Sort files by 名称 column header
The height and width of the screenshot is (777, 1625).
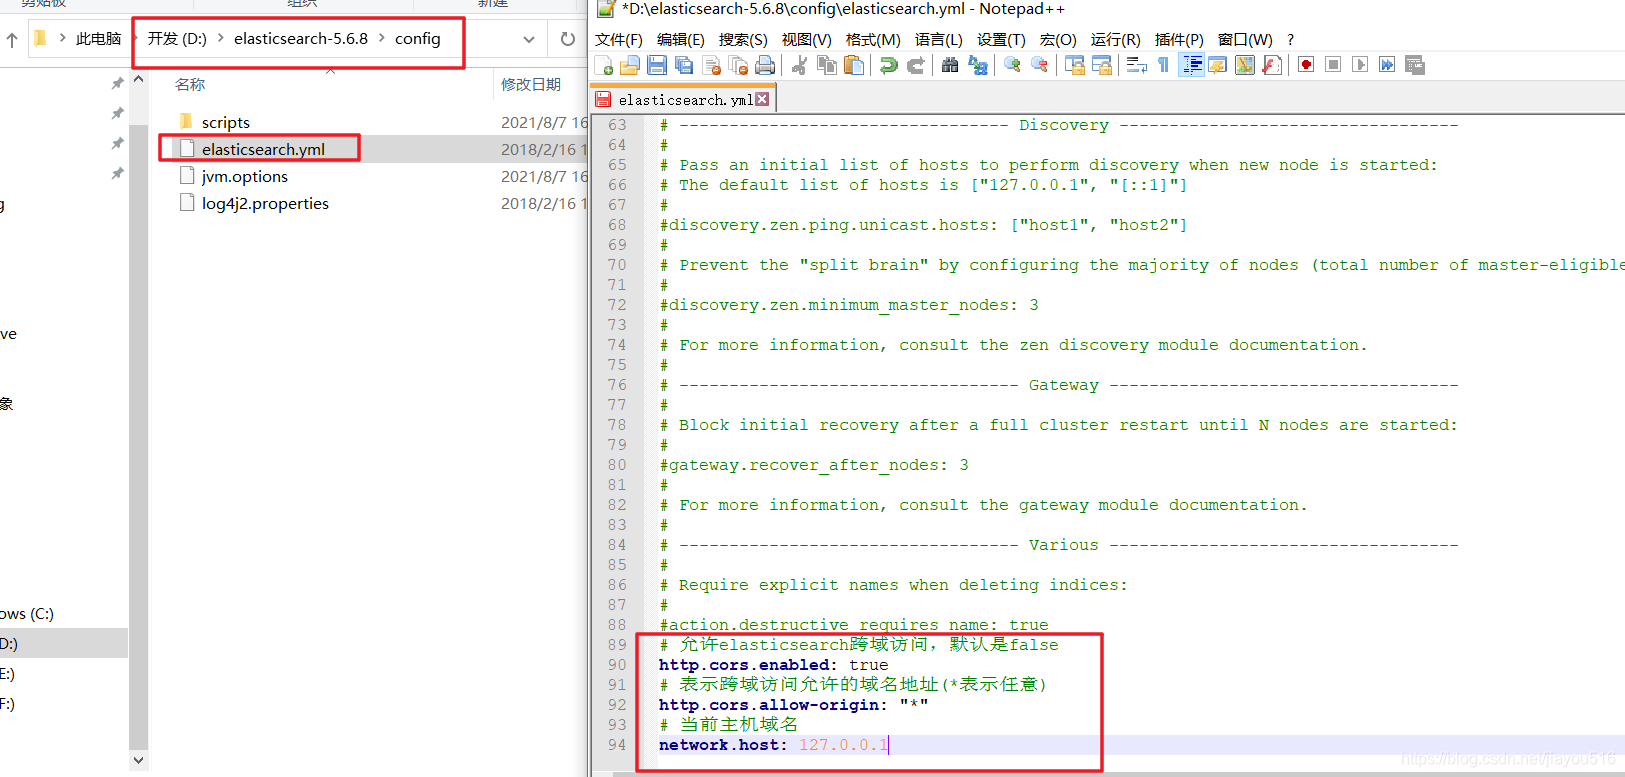click(190, 85)
